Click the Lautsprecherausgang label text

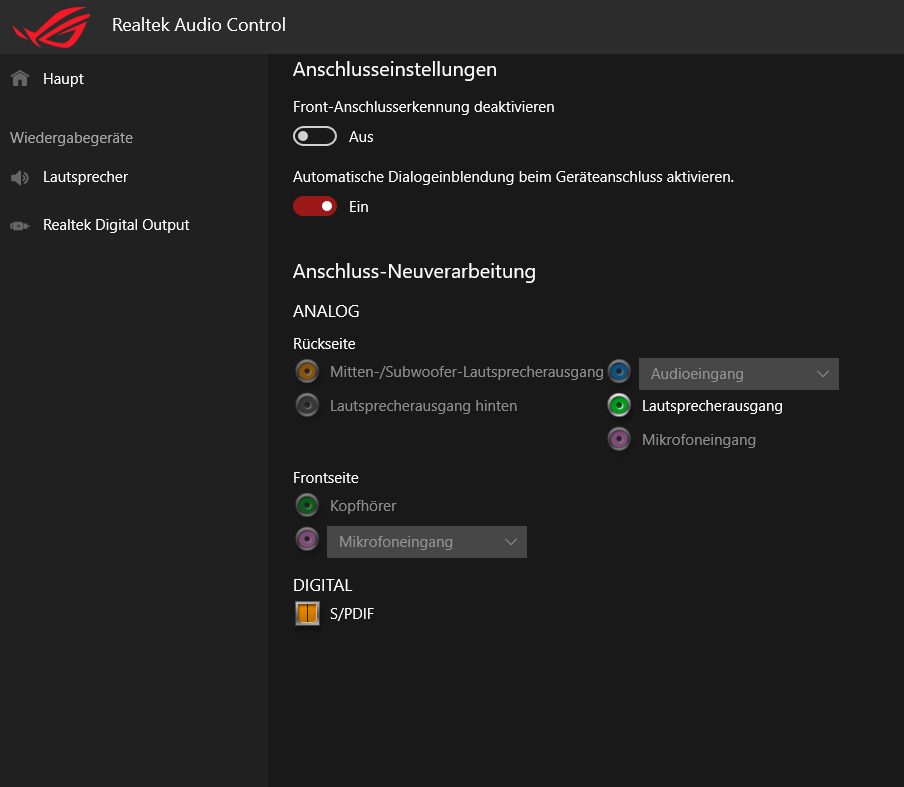point(712,406)
